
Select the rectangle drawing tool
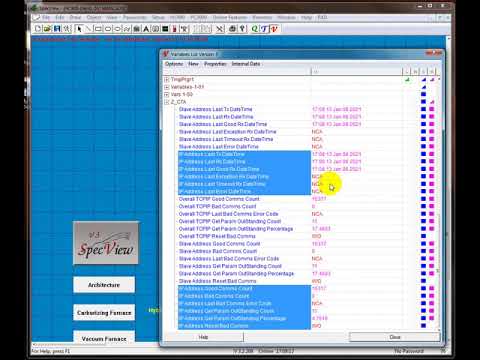pyautogui.click(x=98, y=29)
